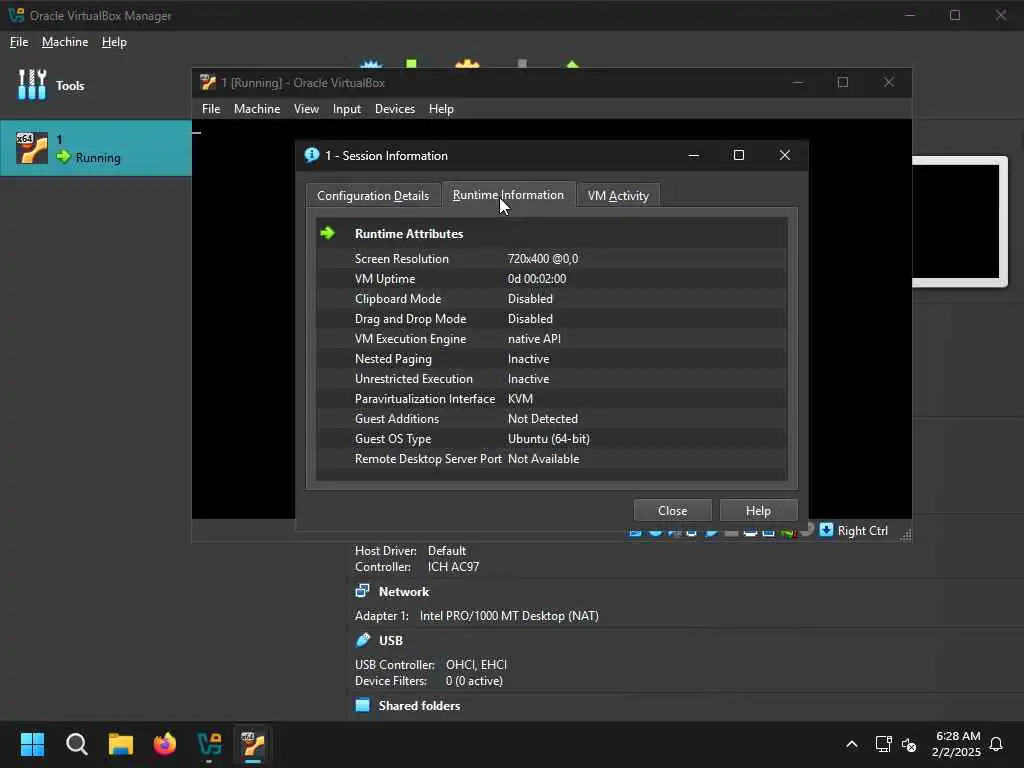The height and width of the screenshot is (768, 1024).
Task: Click the running VM window title icon
Action: (x=208, y=82)
